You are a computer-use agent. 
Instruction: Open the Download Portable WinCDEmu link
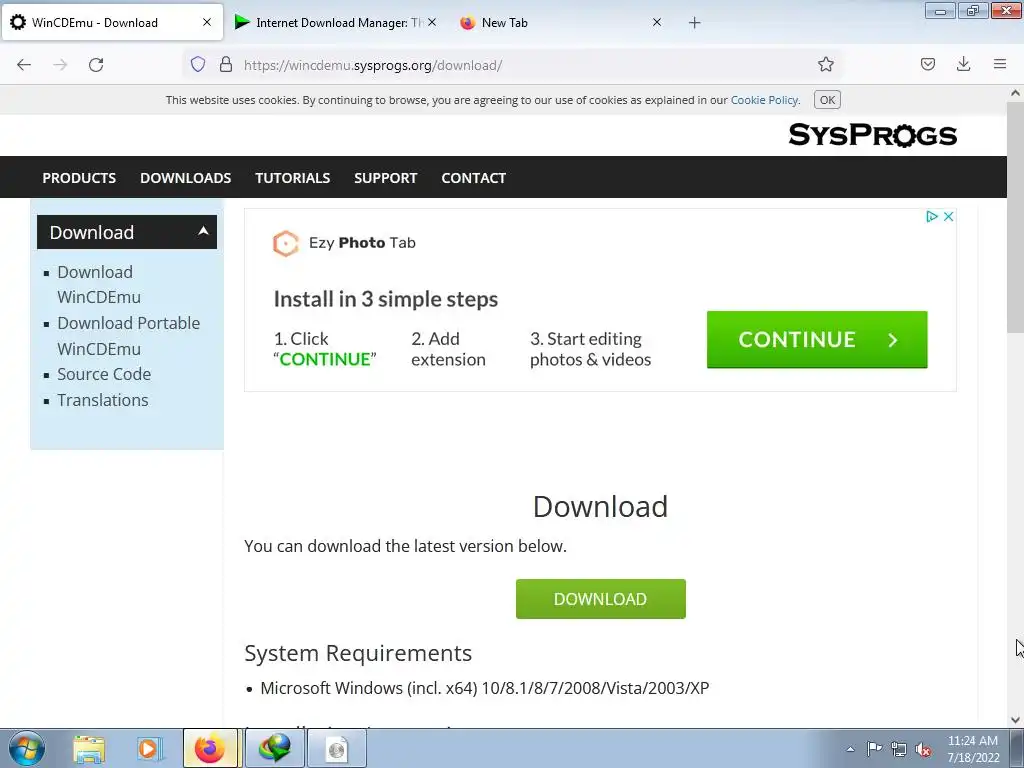click(x=128, y=336)
